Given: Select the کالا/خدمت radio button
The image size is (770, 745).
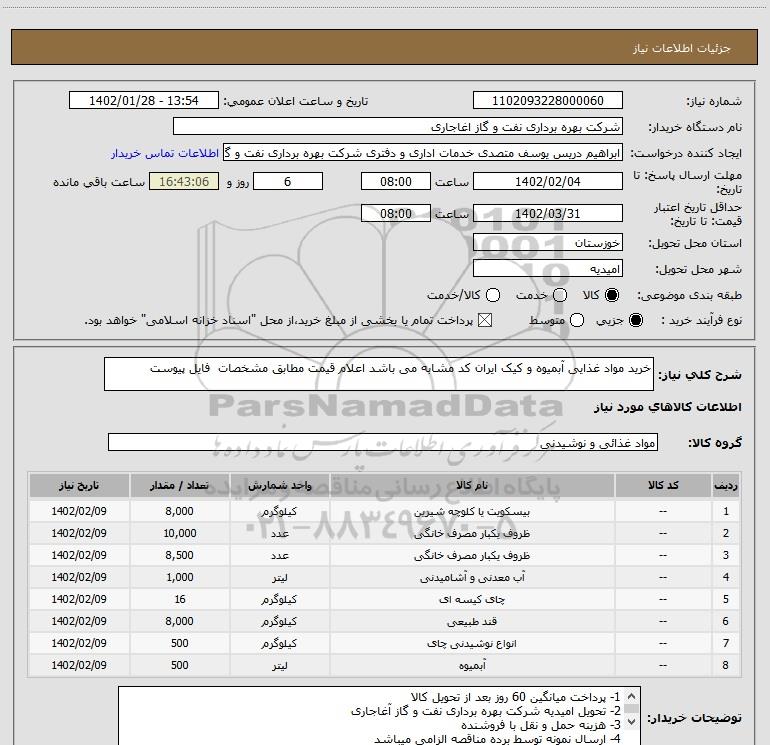Looking at the screenshot, I should click(x=493, y=295).
